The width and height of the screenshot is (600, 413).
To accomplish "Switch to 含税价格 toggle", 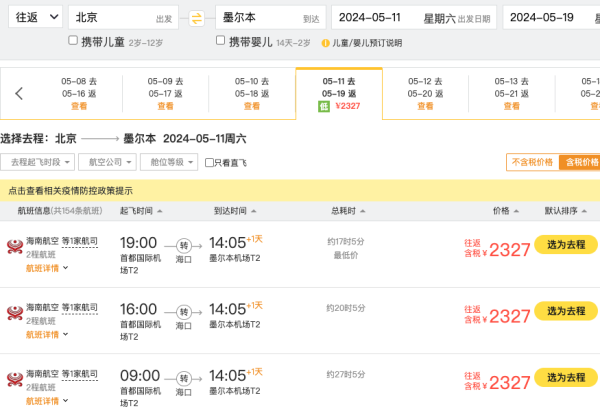I will pyautogui.click(x=582, y=162).
